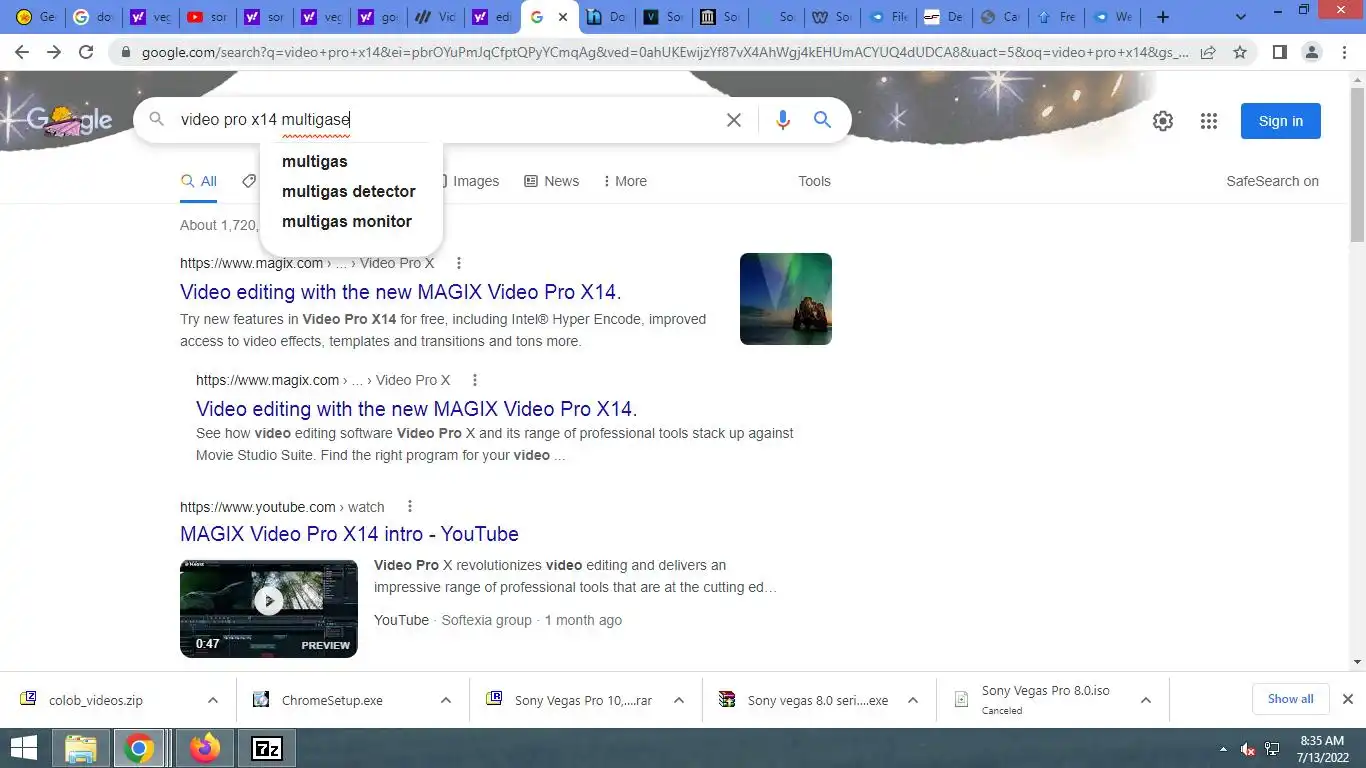Open 'MAGIX Video Pro X14 intro - YouTube' link
The width and height of the screenshot is (1366, 768).
pos(349,534)
